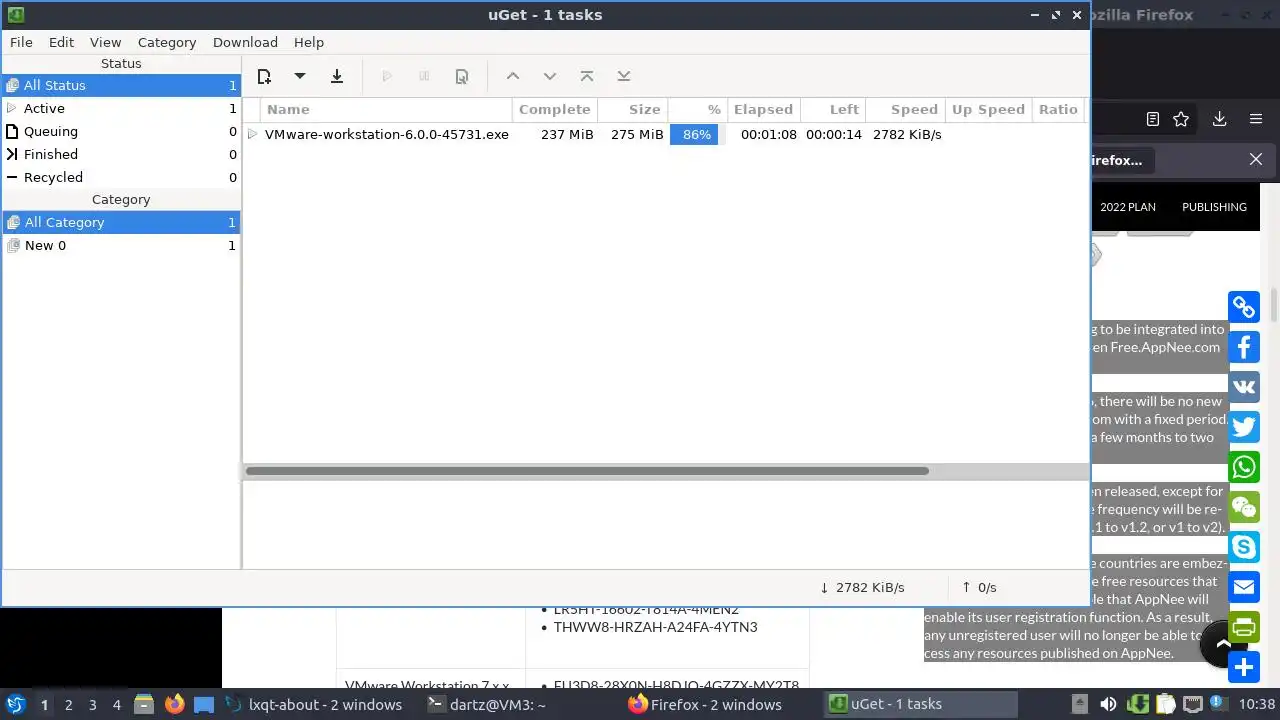
Task: Open the Category menu
Action: coord(167,42)
